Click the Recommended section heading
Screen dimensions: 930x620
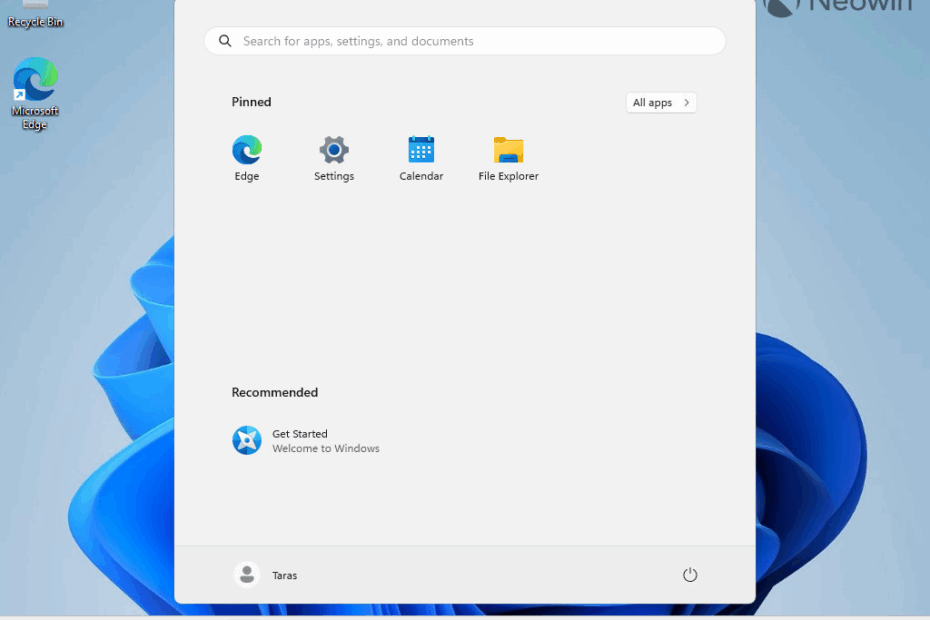click(275, 393)
